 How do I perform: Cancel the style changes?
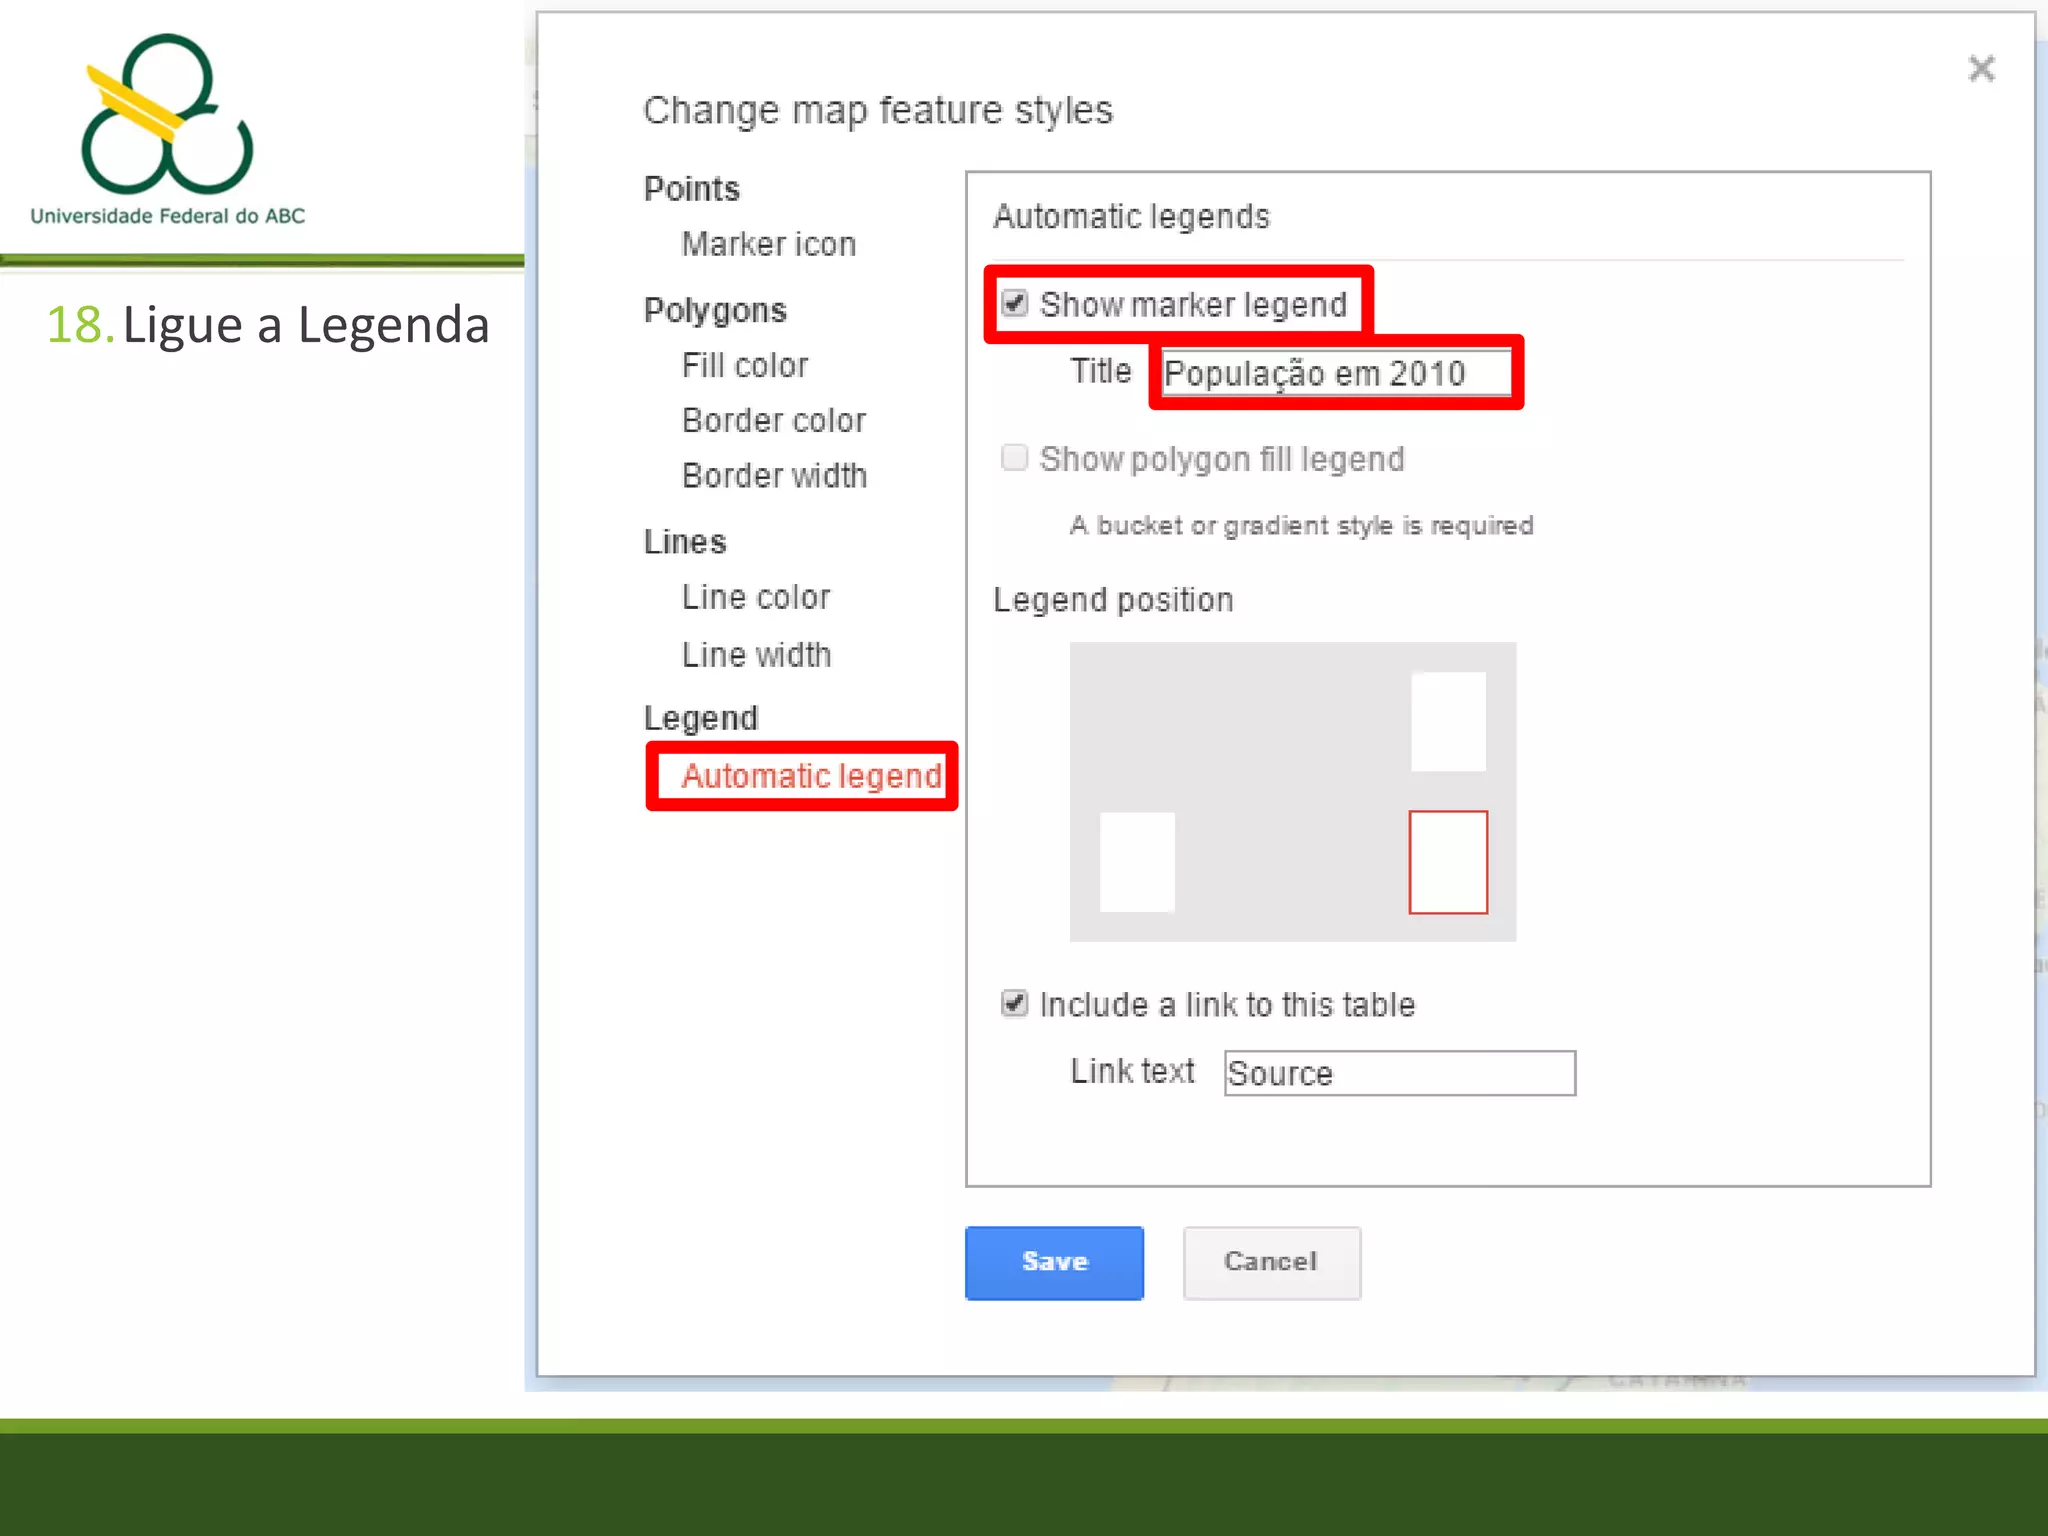pyautogui.click(x=1271, y=1263)
